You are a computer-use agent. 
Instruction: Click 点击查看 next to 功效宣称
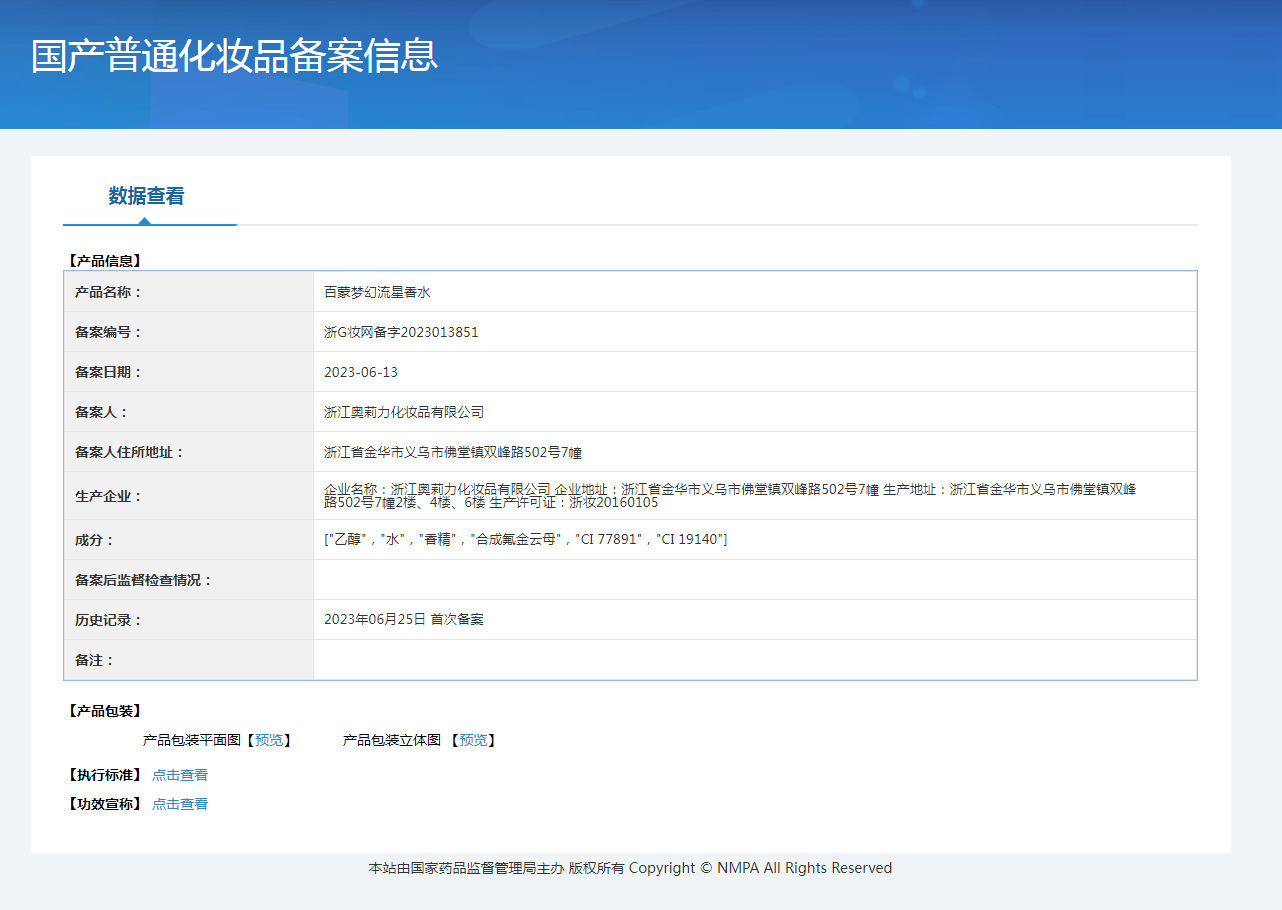click(180, 804)
